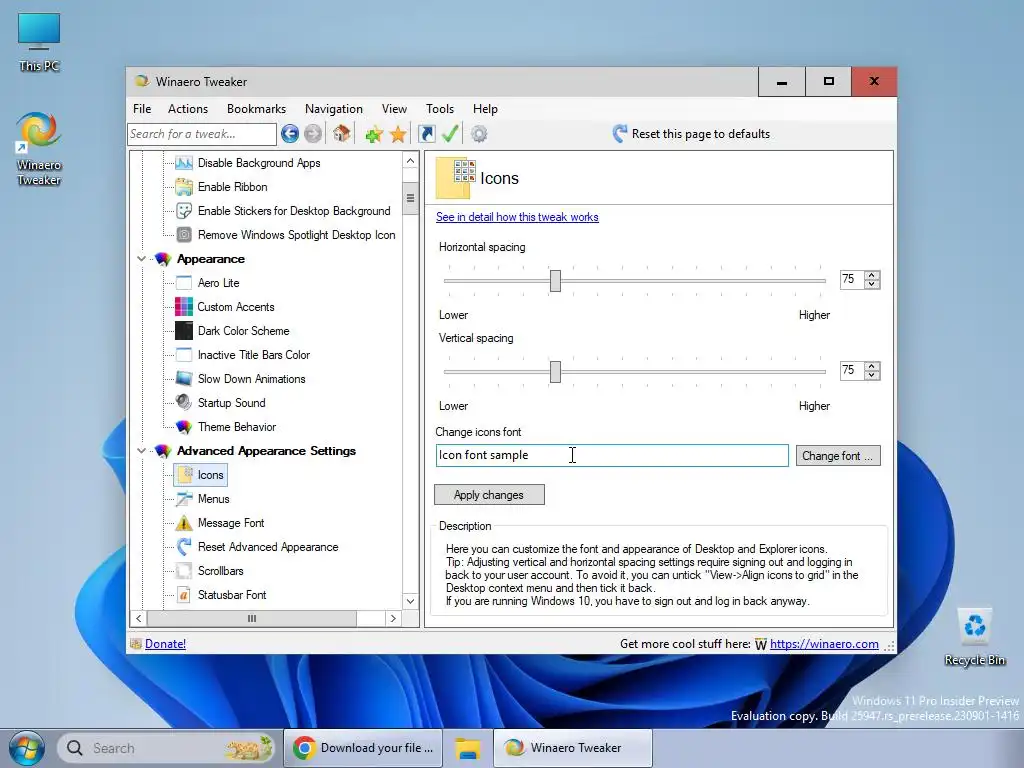The width and height of the screenshot is (1024, 768).
Task: Add bookmark with green plus star icon
Action: [374, 135]
